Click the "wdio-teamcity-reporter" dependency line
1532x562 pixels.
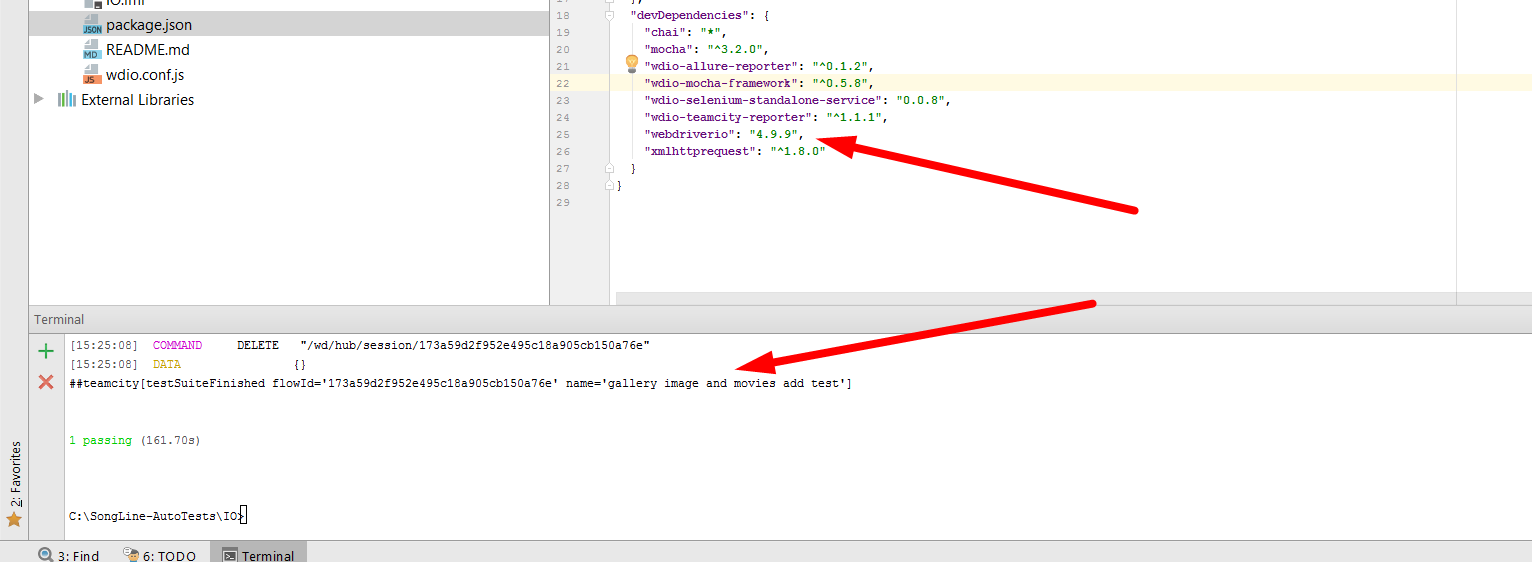pyautogui.click(x=766, y=117)
